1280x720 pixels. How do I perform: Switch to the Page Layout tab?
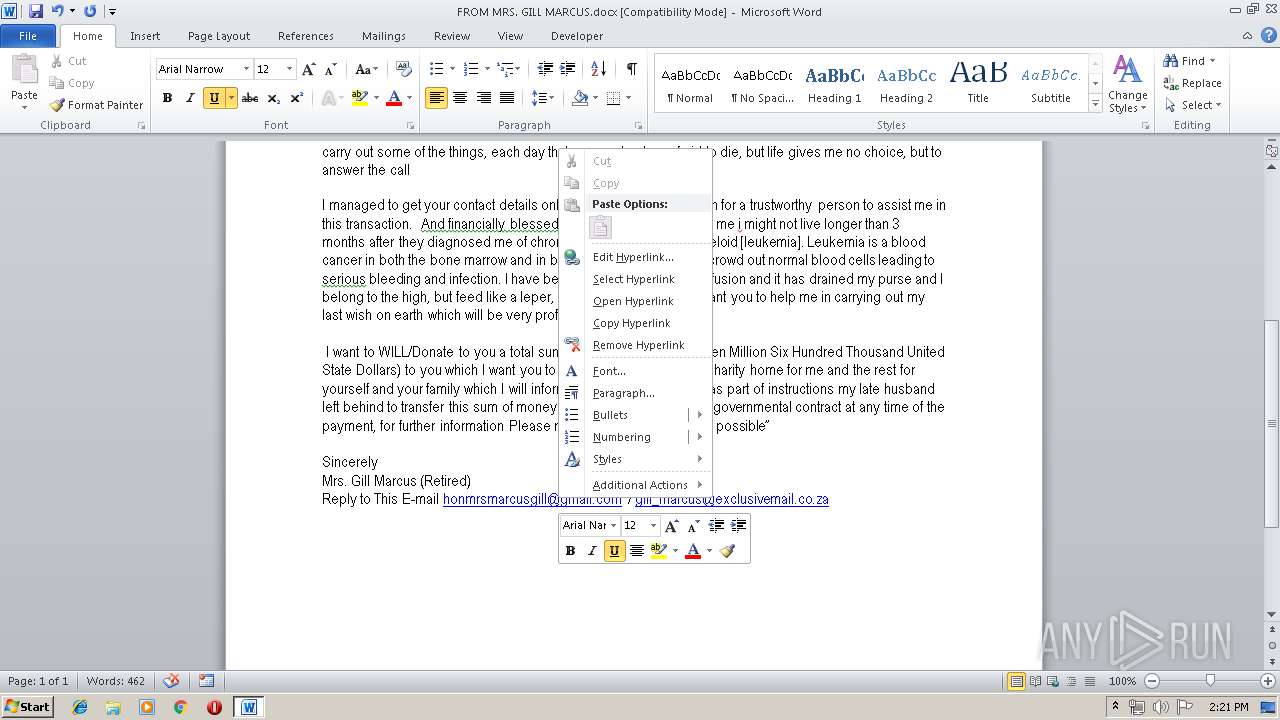coord(219,36)
